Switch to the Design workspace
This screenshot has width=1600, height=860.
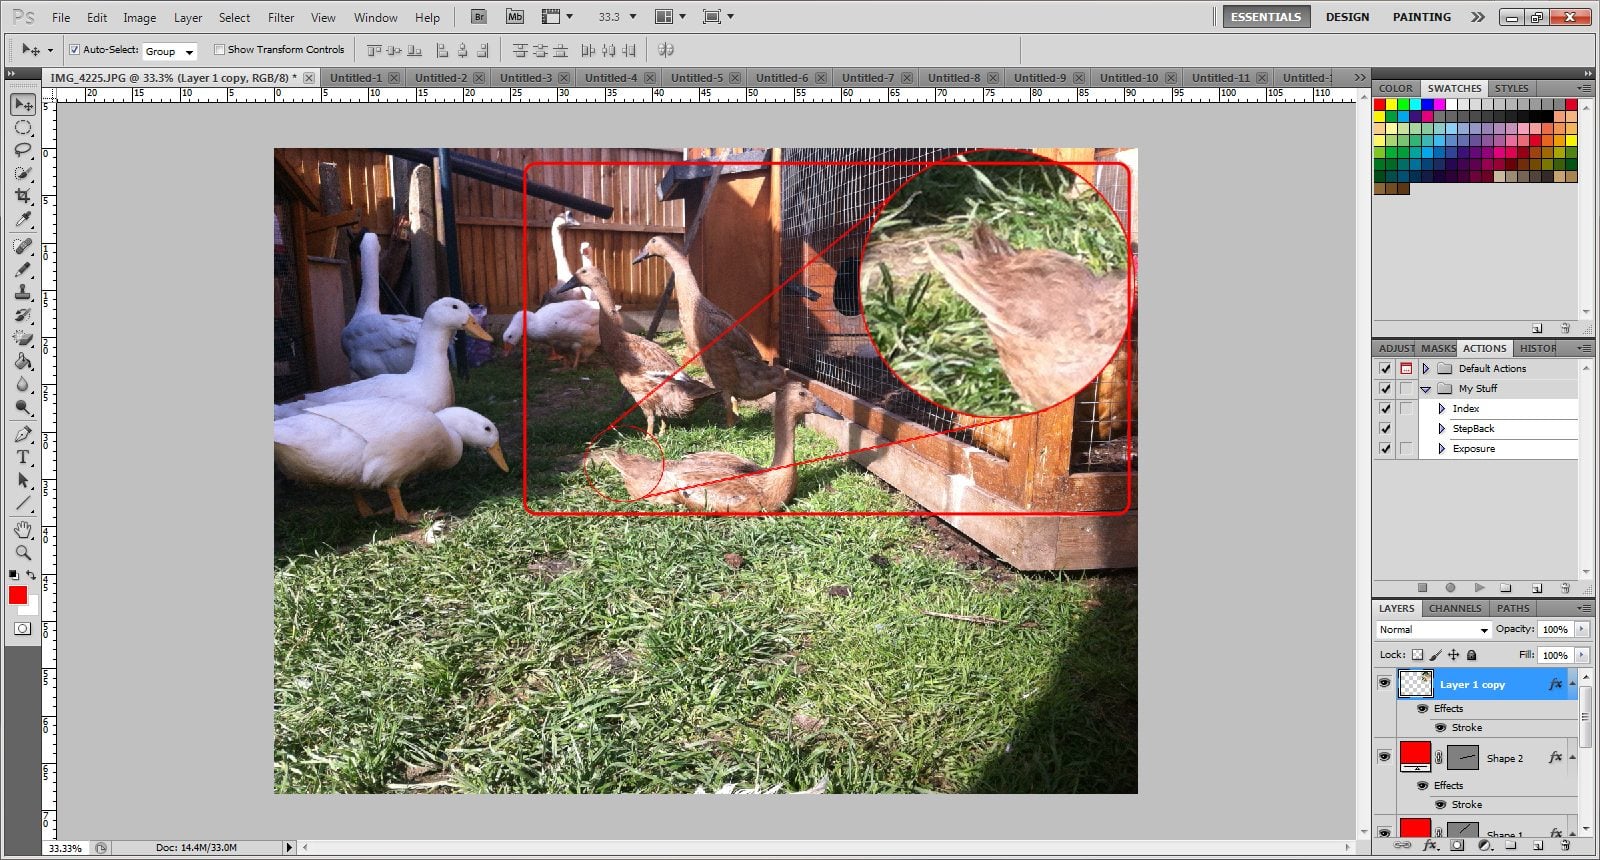[x=1347, y=17]
